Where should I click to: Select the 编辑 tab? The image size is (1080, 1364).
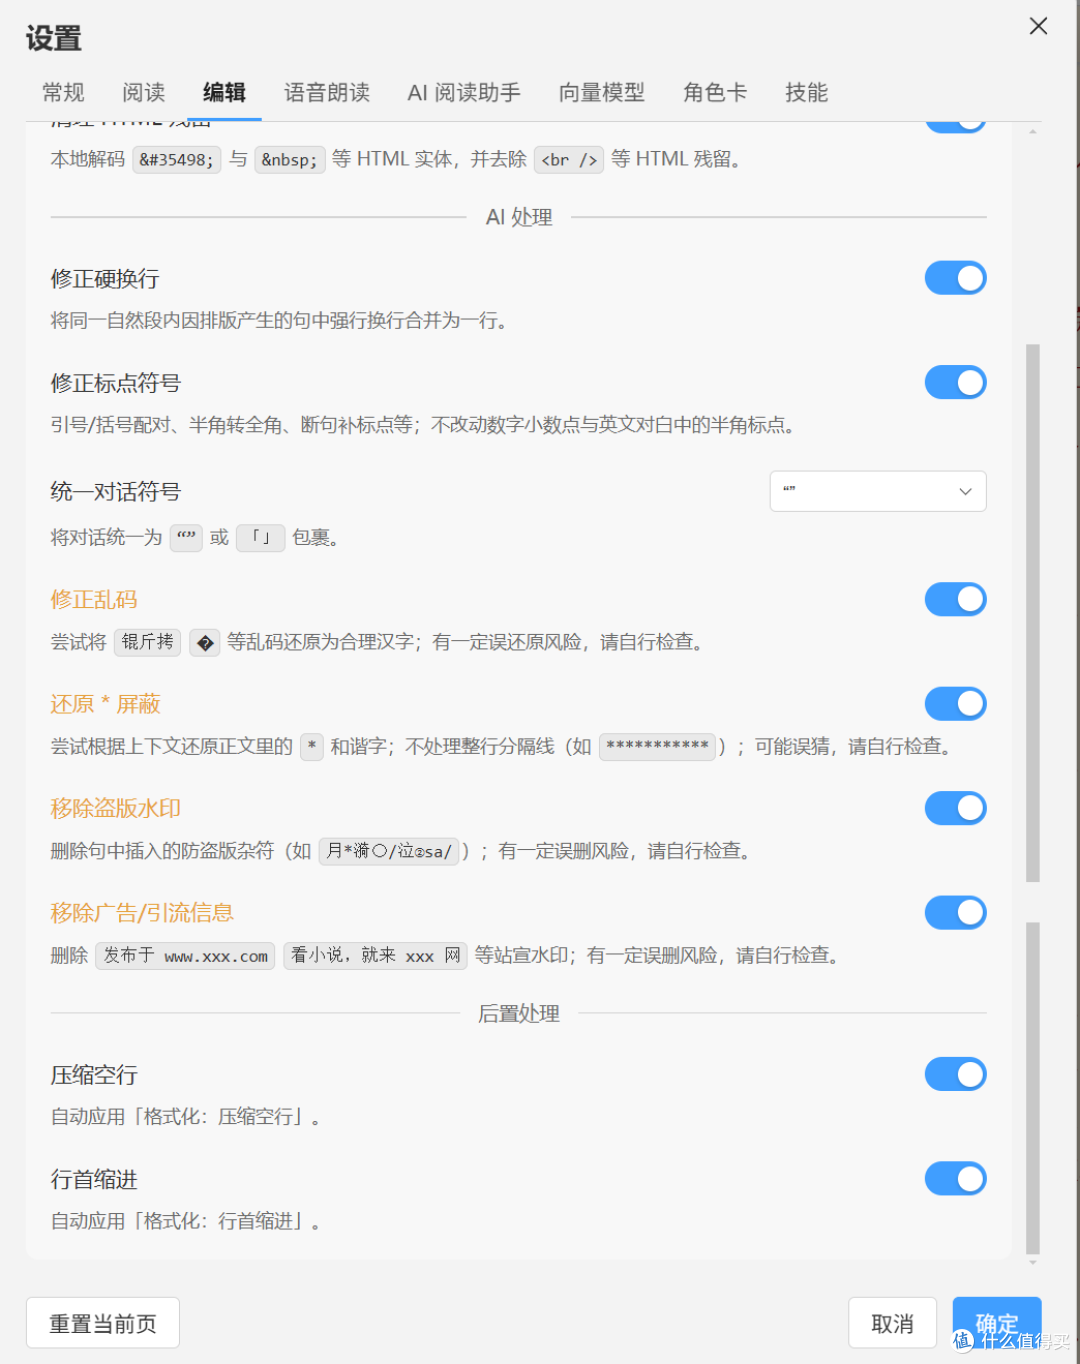click(x=224, y=93)
